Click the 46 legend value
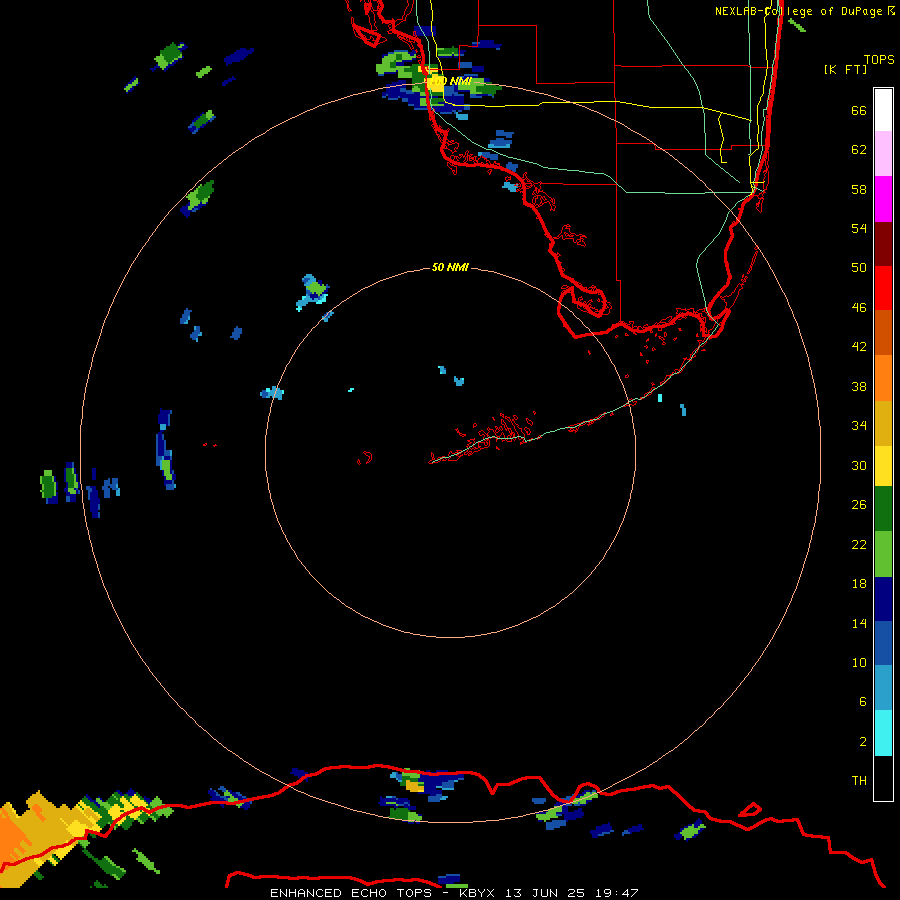This screenshot has width=900, height=900. [x=859, y=307]
